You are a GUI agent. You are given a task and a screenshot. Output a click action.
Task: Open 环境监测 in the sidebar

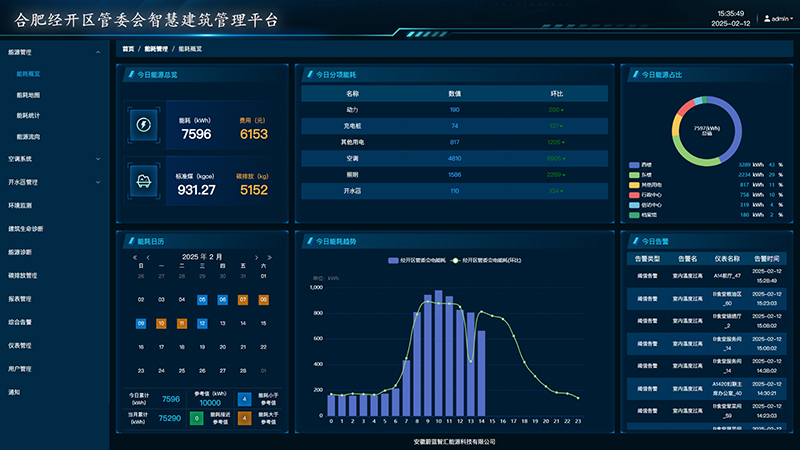[21, 205]
